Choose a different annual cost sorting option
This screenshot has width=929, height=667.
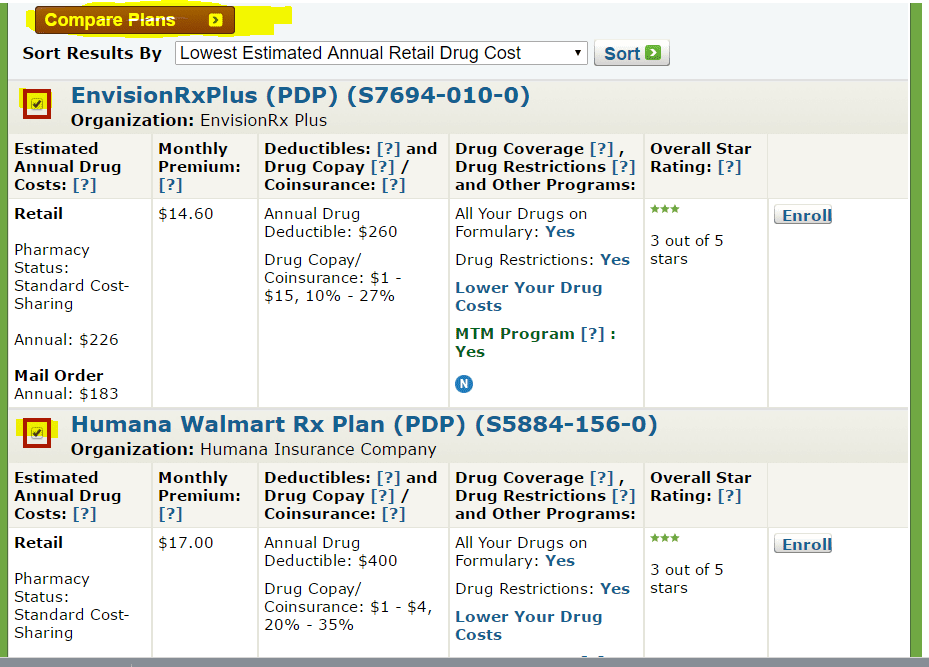380,53
